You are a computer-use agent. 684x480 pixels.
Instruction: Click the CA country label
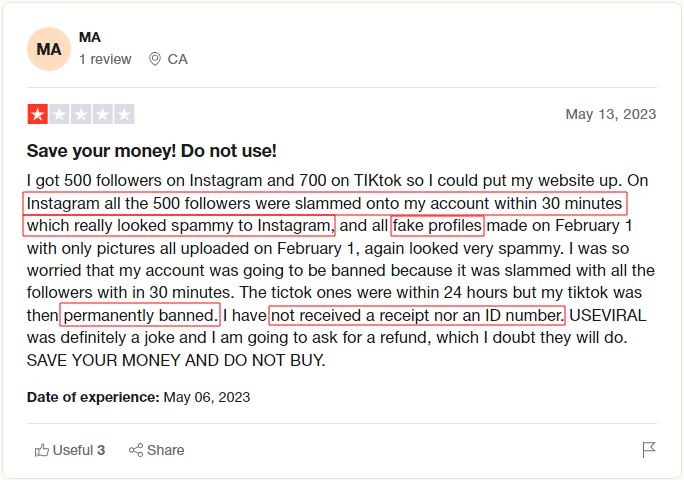[177, 59]
